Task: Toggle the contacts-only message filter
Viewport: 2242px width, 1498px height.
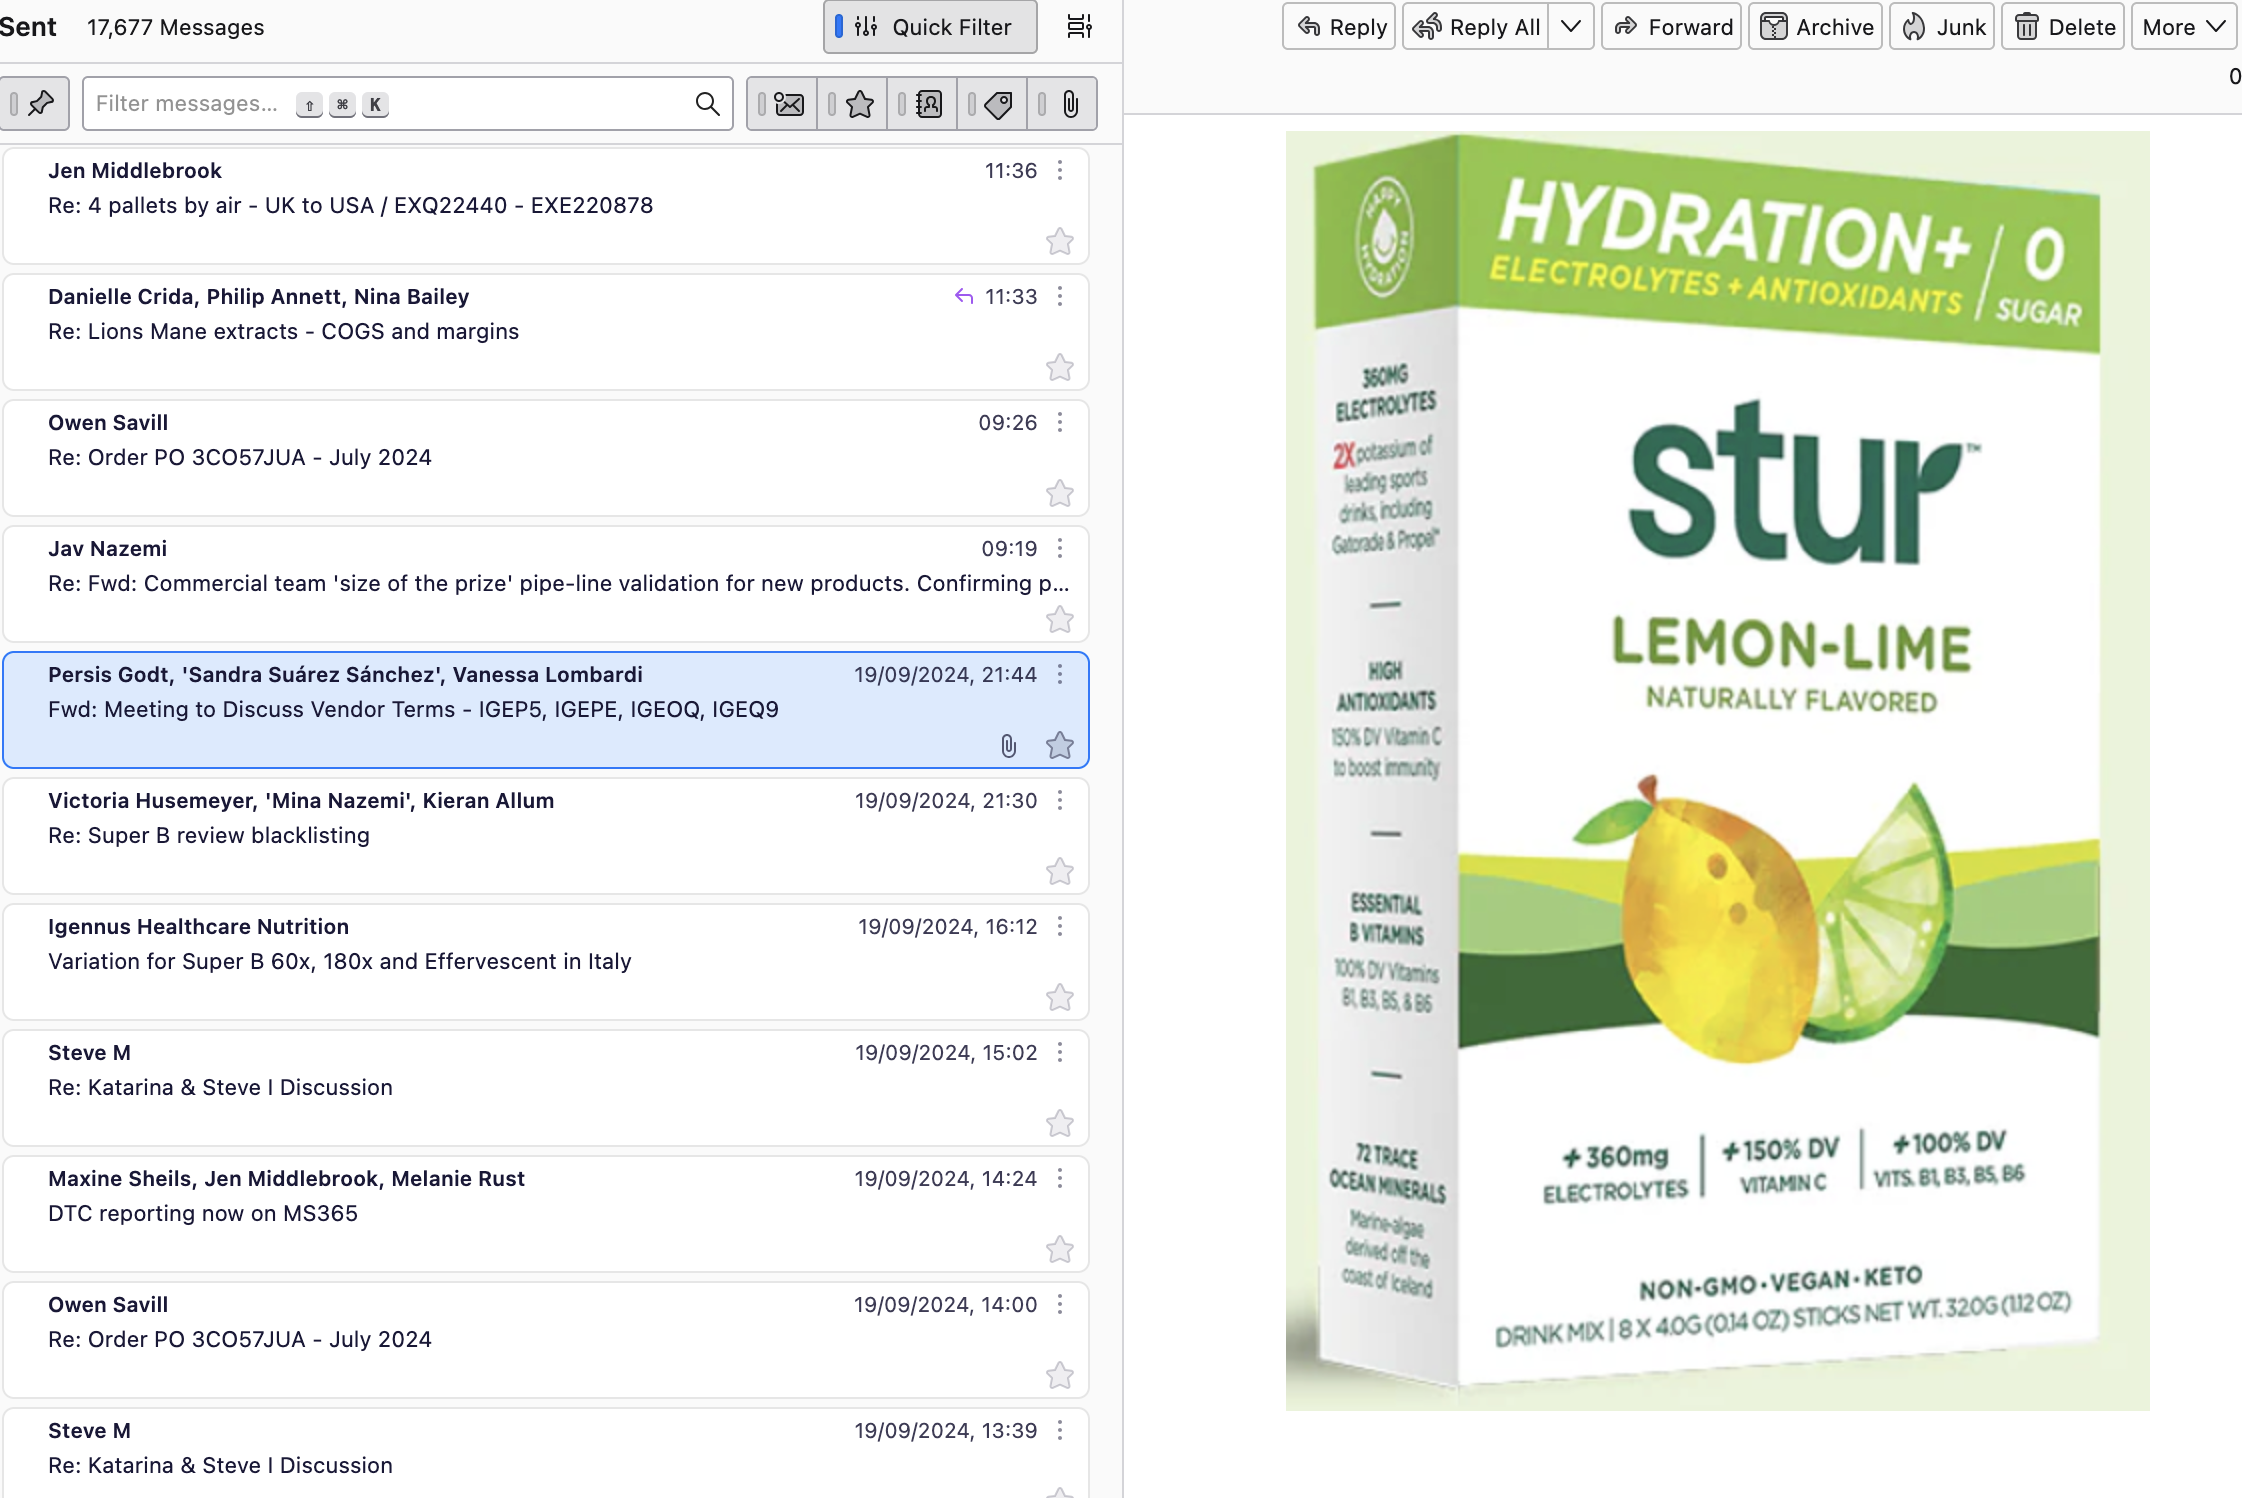Action: [929, 104]
